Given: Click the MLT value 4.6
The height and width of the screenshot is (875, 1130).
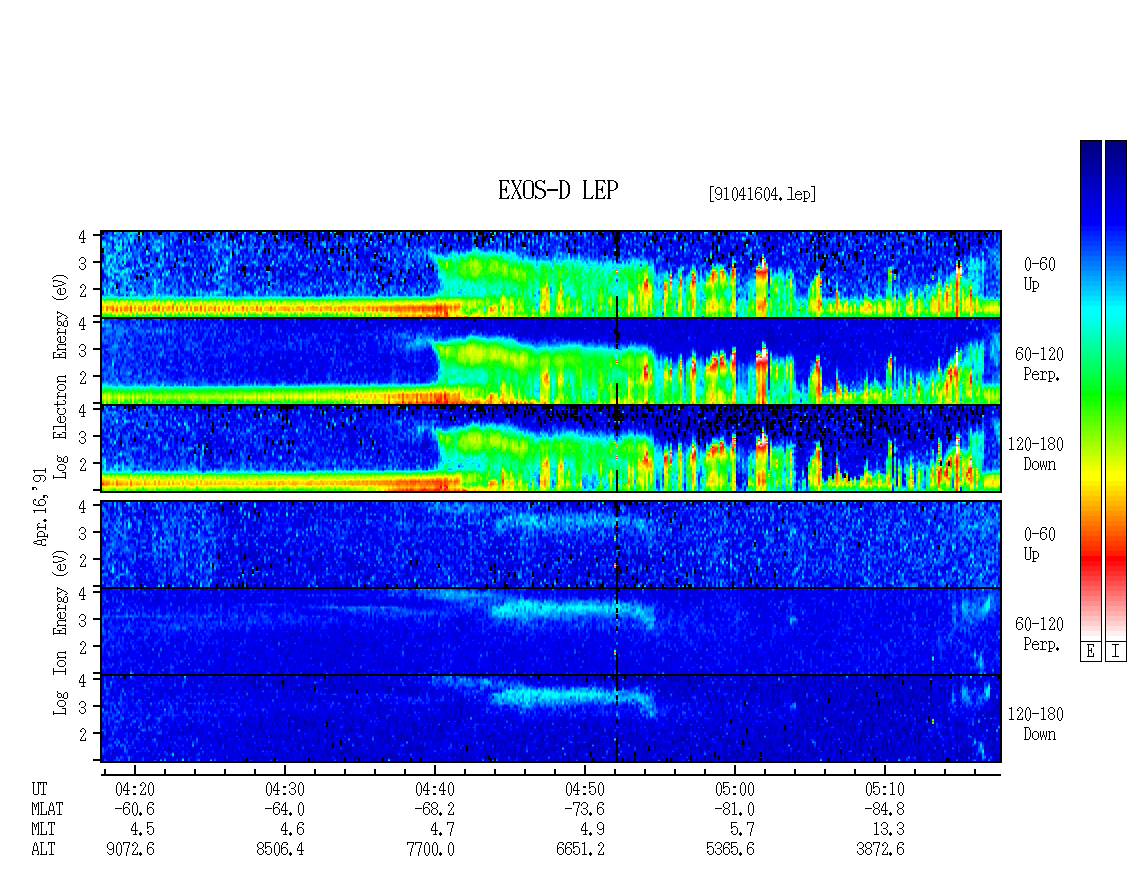Looking at the screenshot, I should click(x=292, y=830).
